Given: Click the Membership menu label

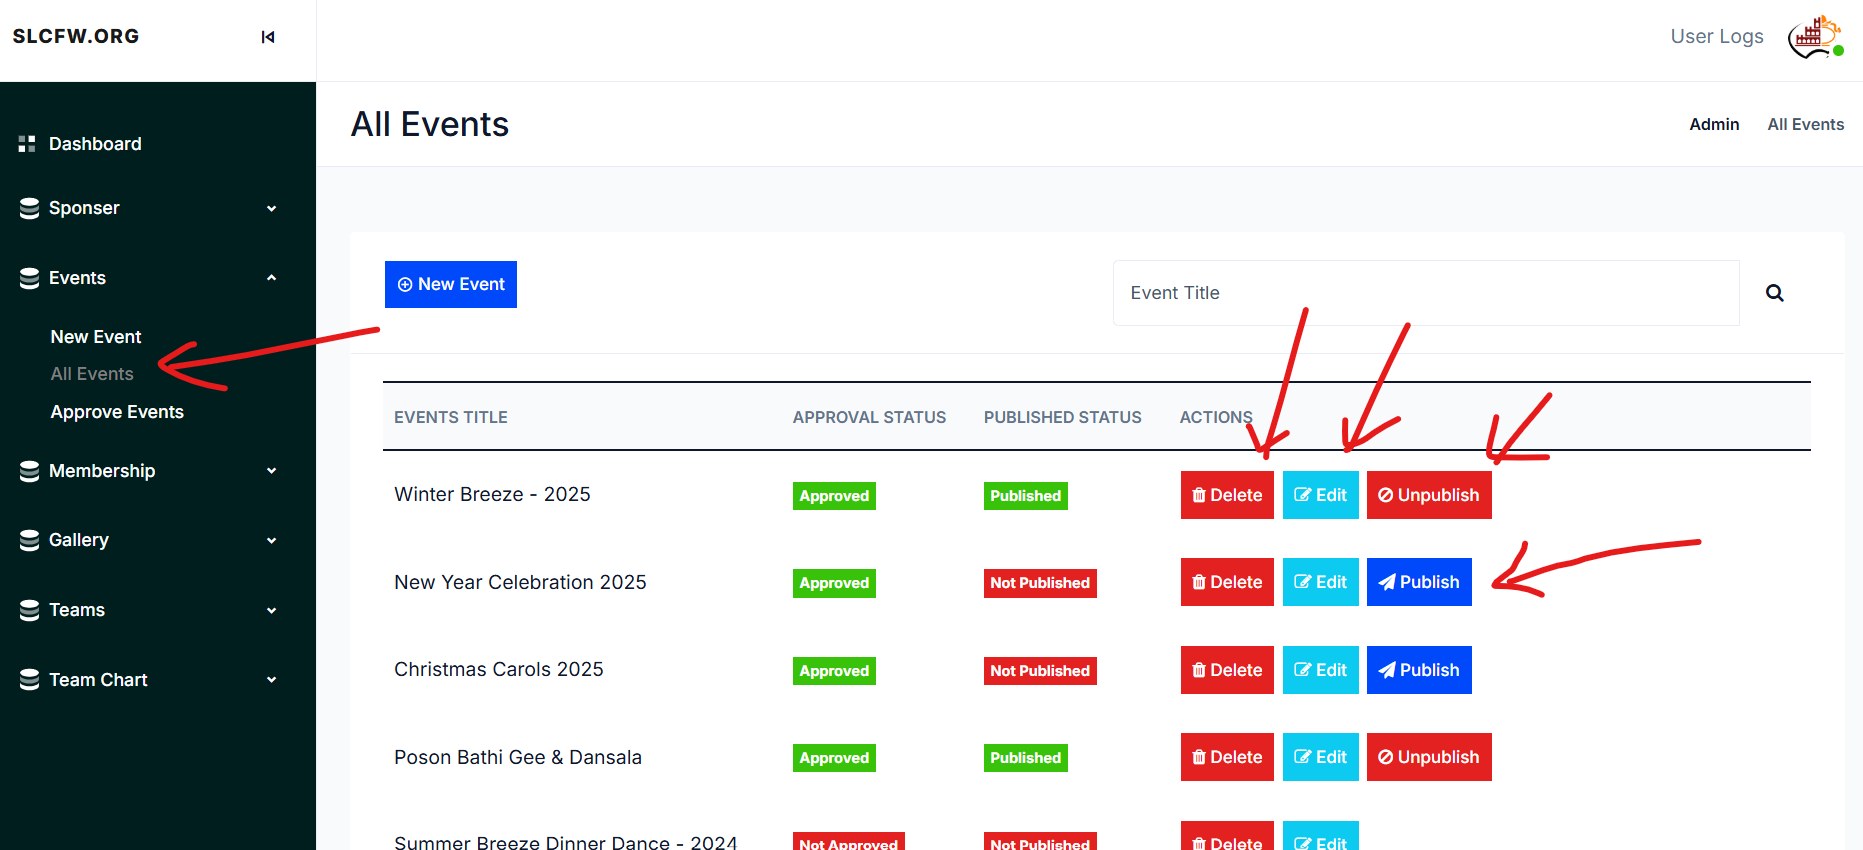Looking at the screenshot, I should (x=102, y=471).
